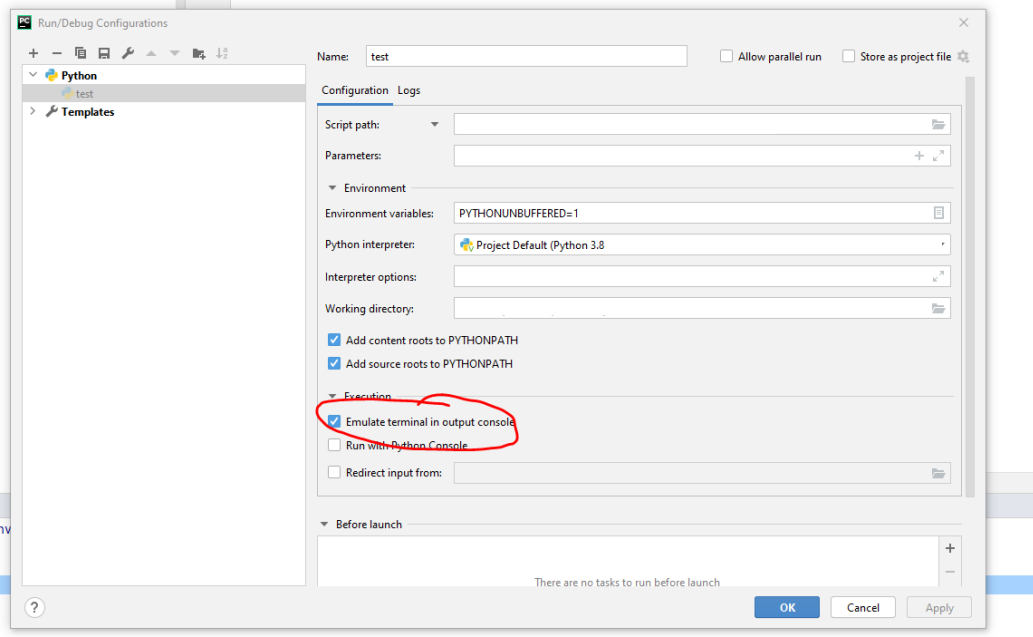Save the configuration with the disk icon
The height and width of the screenshot is (637, 1033).
pyautogui.click(x=104, y=53)
